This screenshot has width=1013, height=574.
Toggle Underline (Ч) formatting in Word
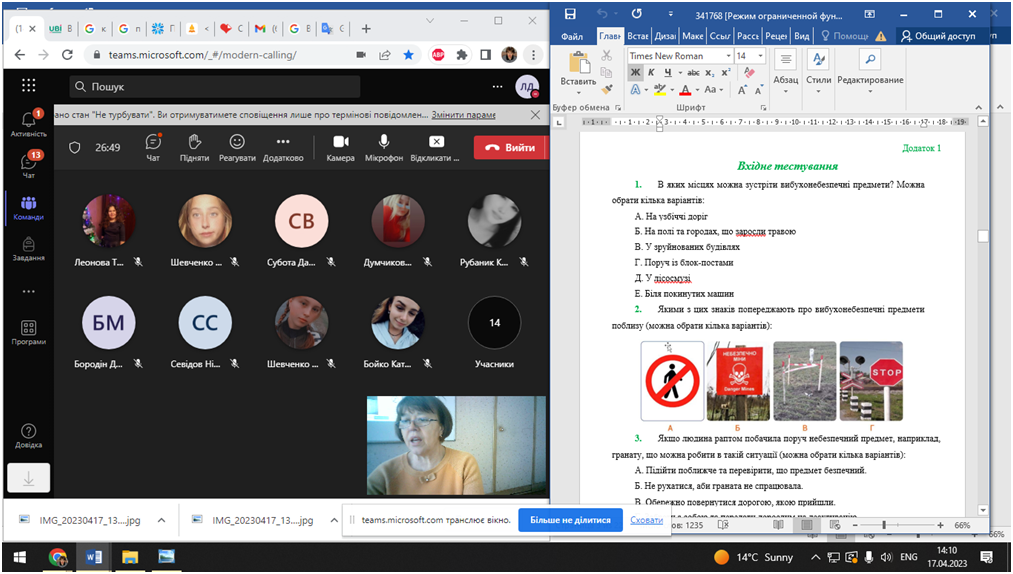668,73
